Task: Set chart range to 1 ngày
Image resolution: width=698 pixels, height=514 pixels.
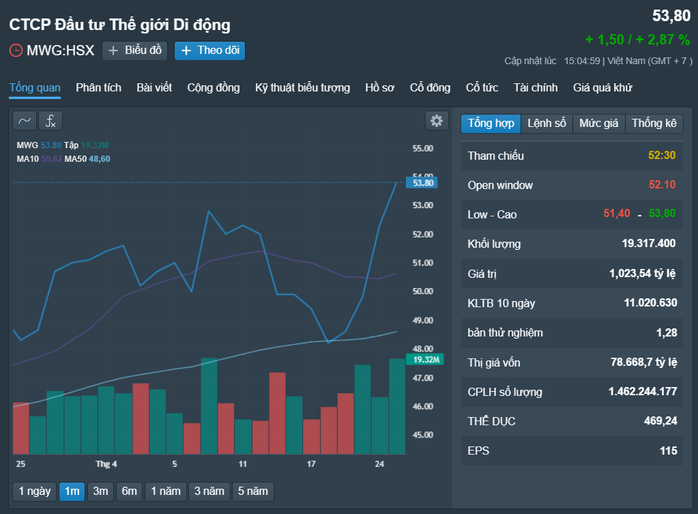Action: (x=35, y=491)
